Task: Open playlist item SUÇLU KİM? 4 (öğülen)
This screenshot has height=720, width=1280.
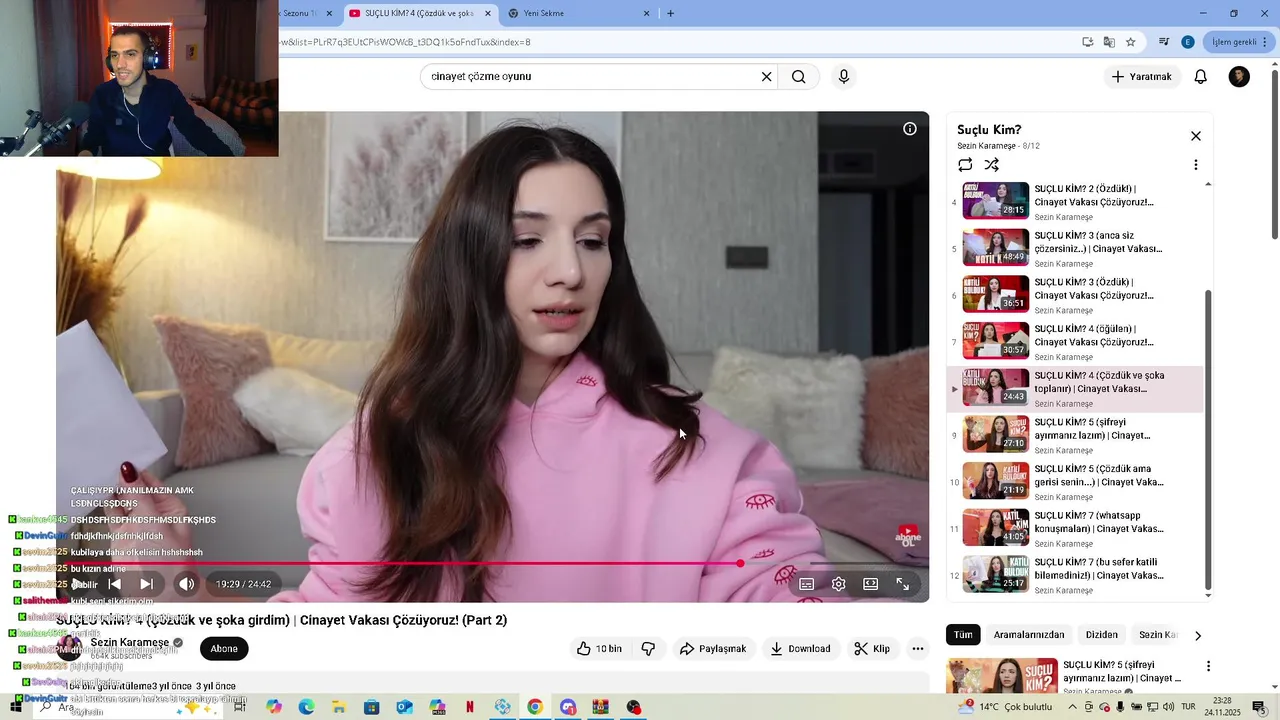Action: click(x=1075, y=342)
